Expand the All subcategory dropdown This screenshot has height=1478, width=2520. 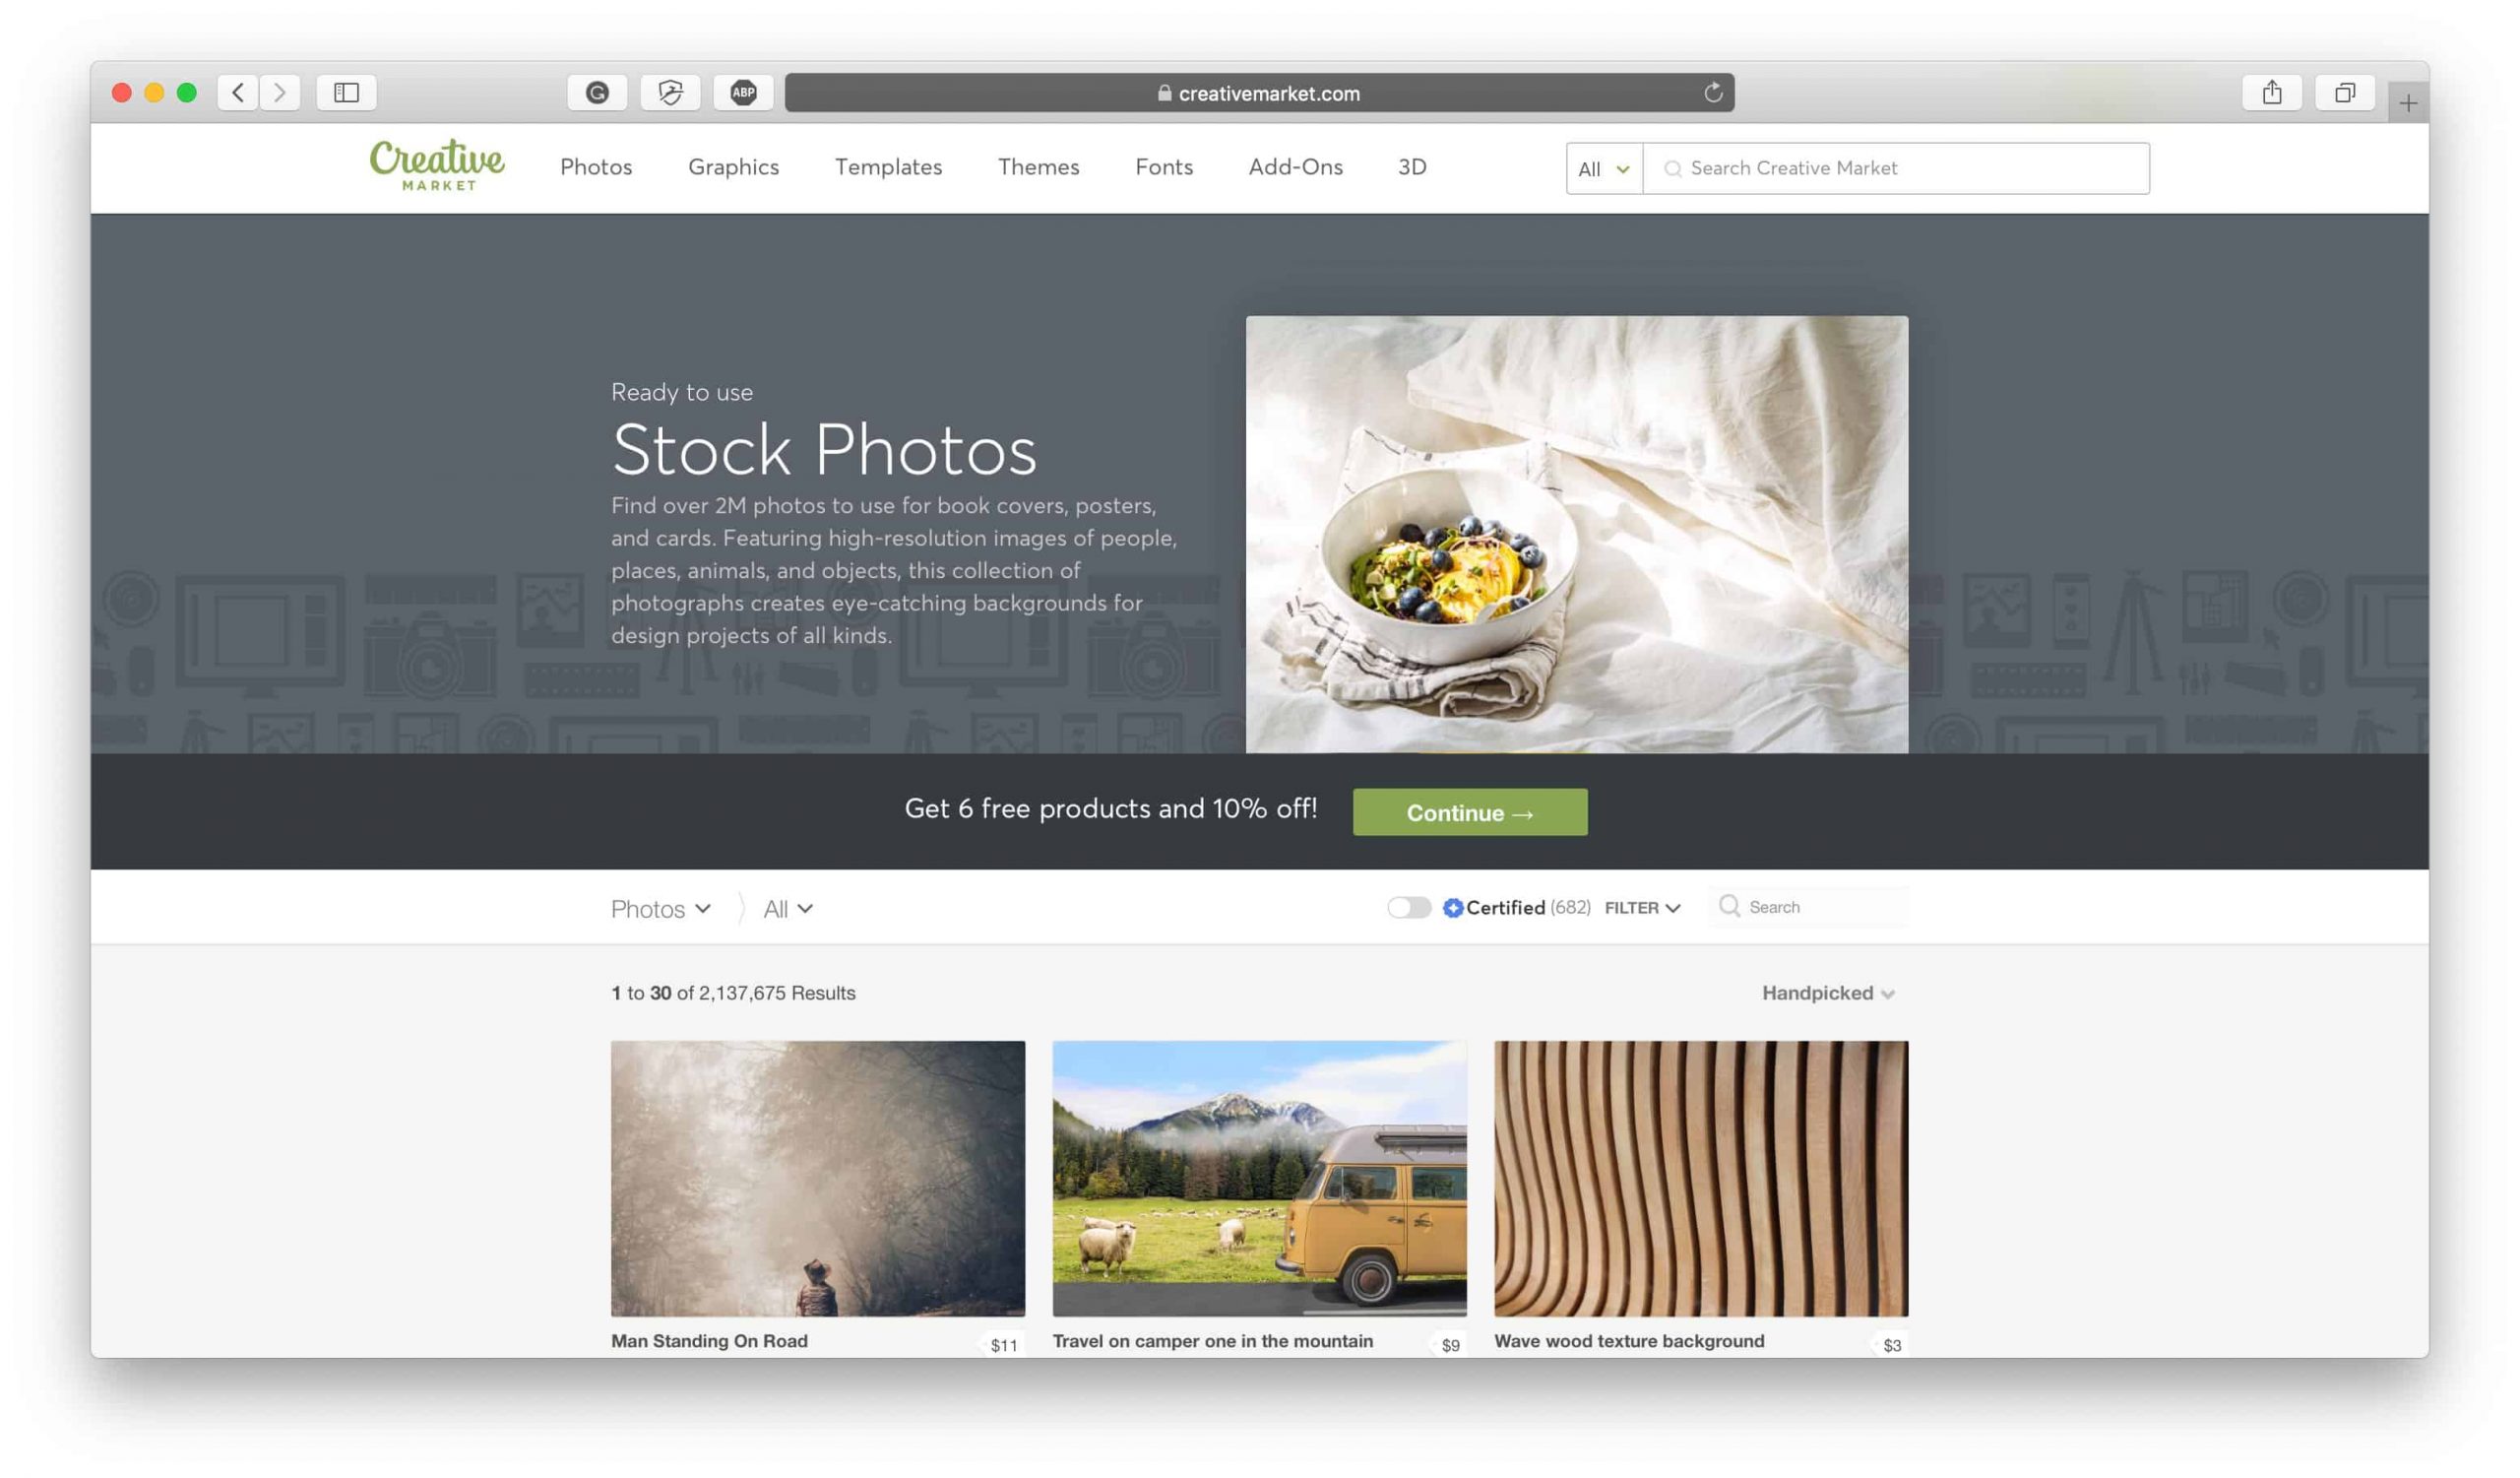787,906
